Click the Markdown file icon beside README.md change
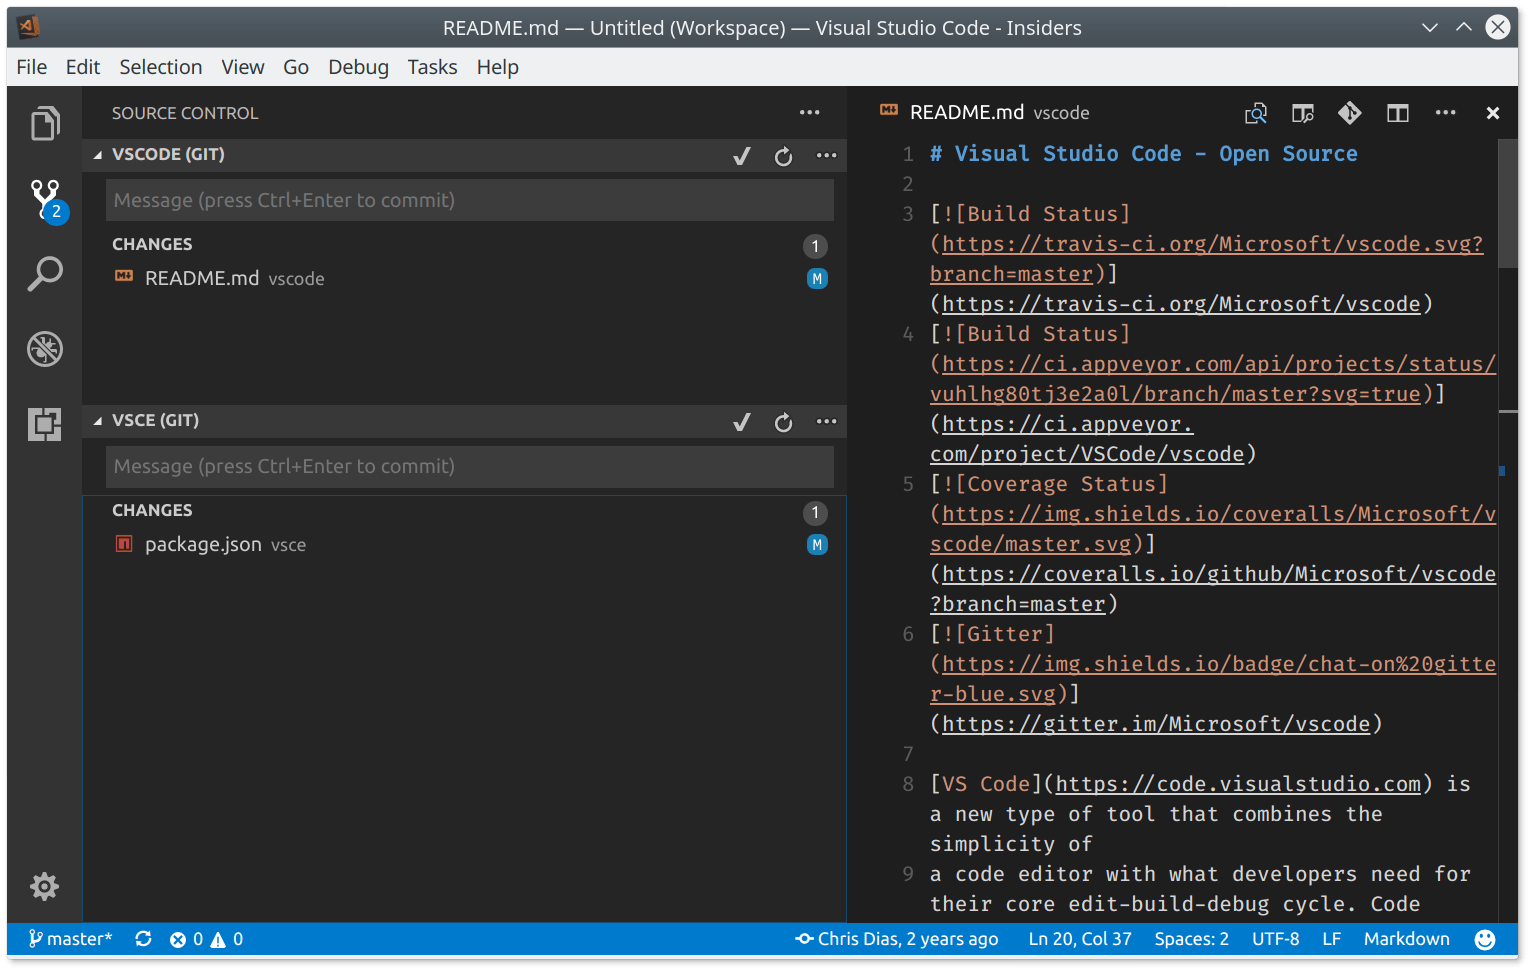The width and height of the screenshot is (1531, 972). click(124, 277)
